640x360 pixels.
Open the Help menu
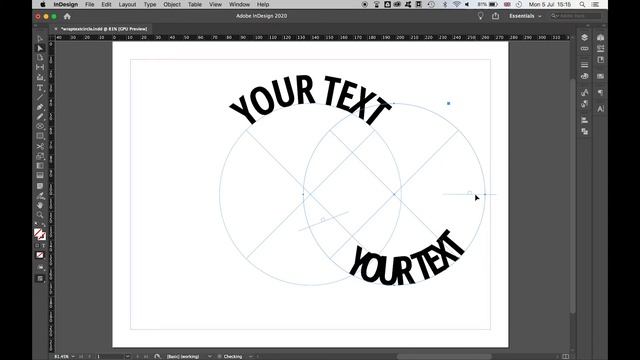click(x=263, y=4)
